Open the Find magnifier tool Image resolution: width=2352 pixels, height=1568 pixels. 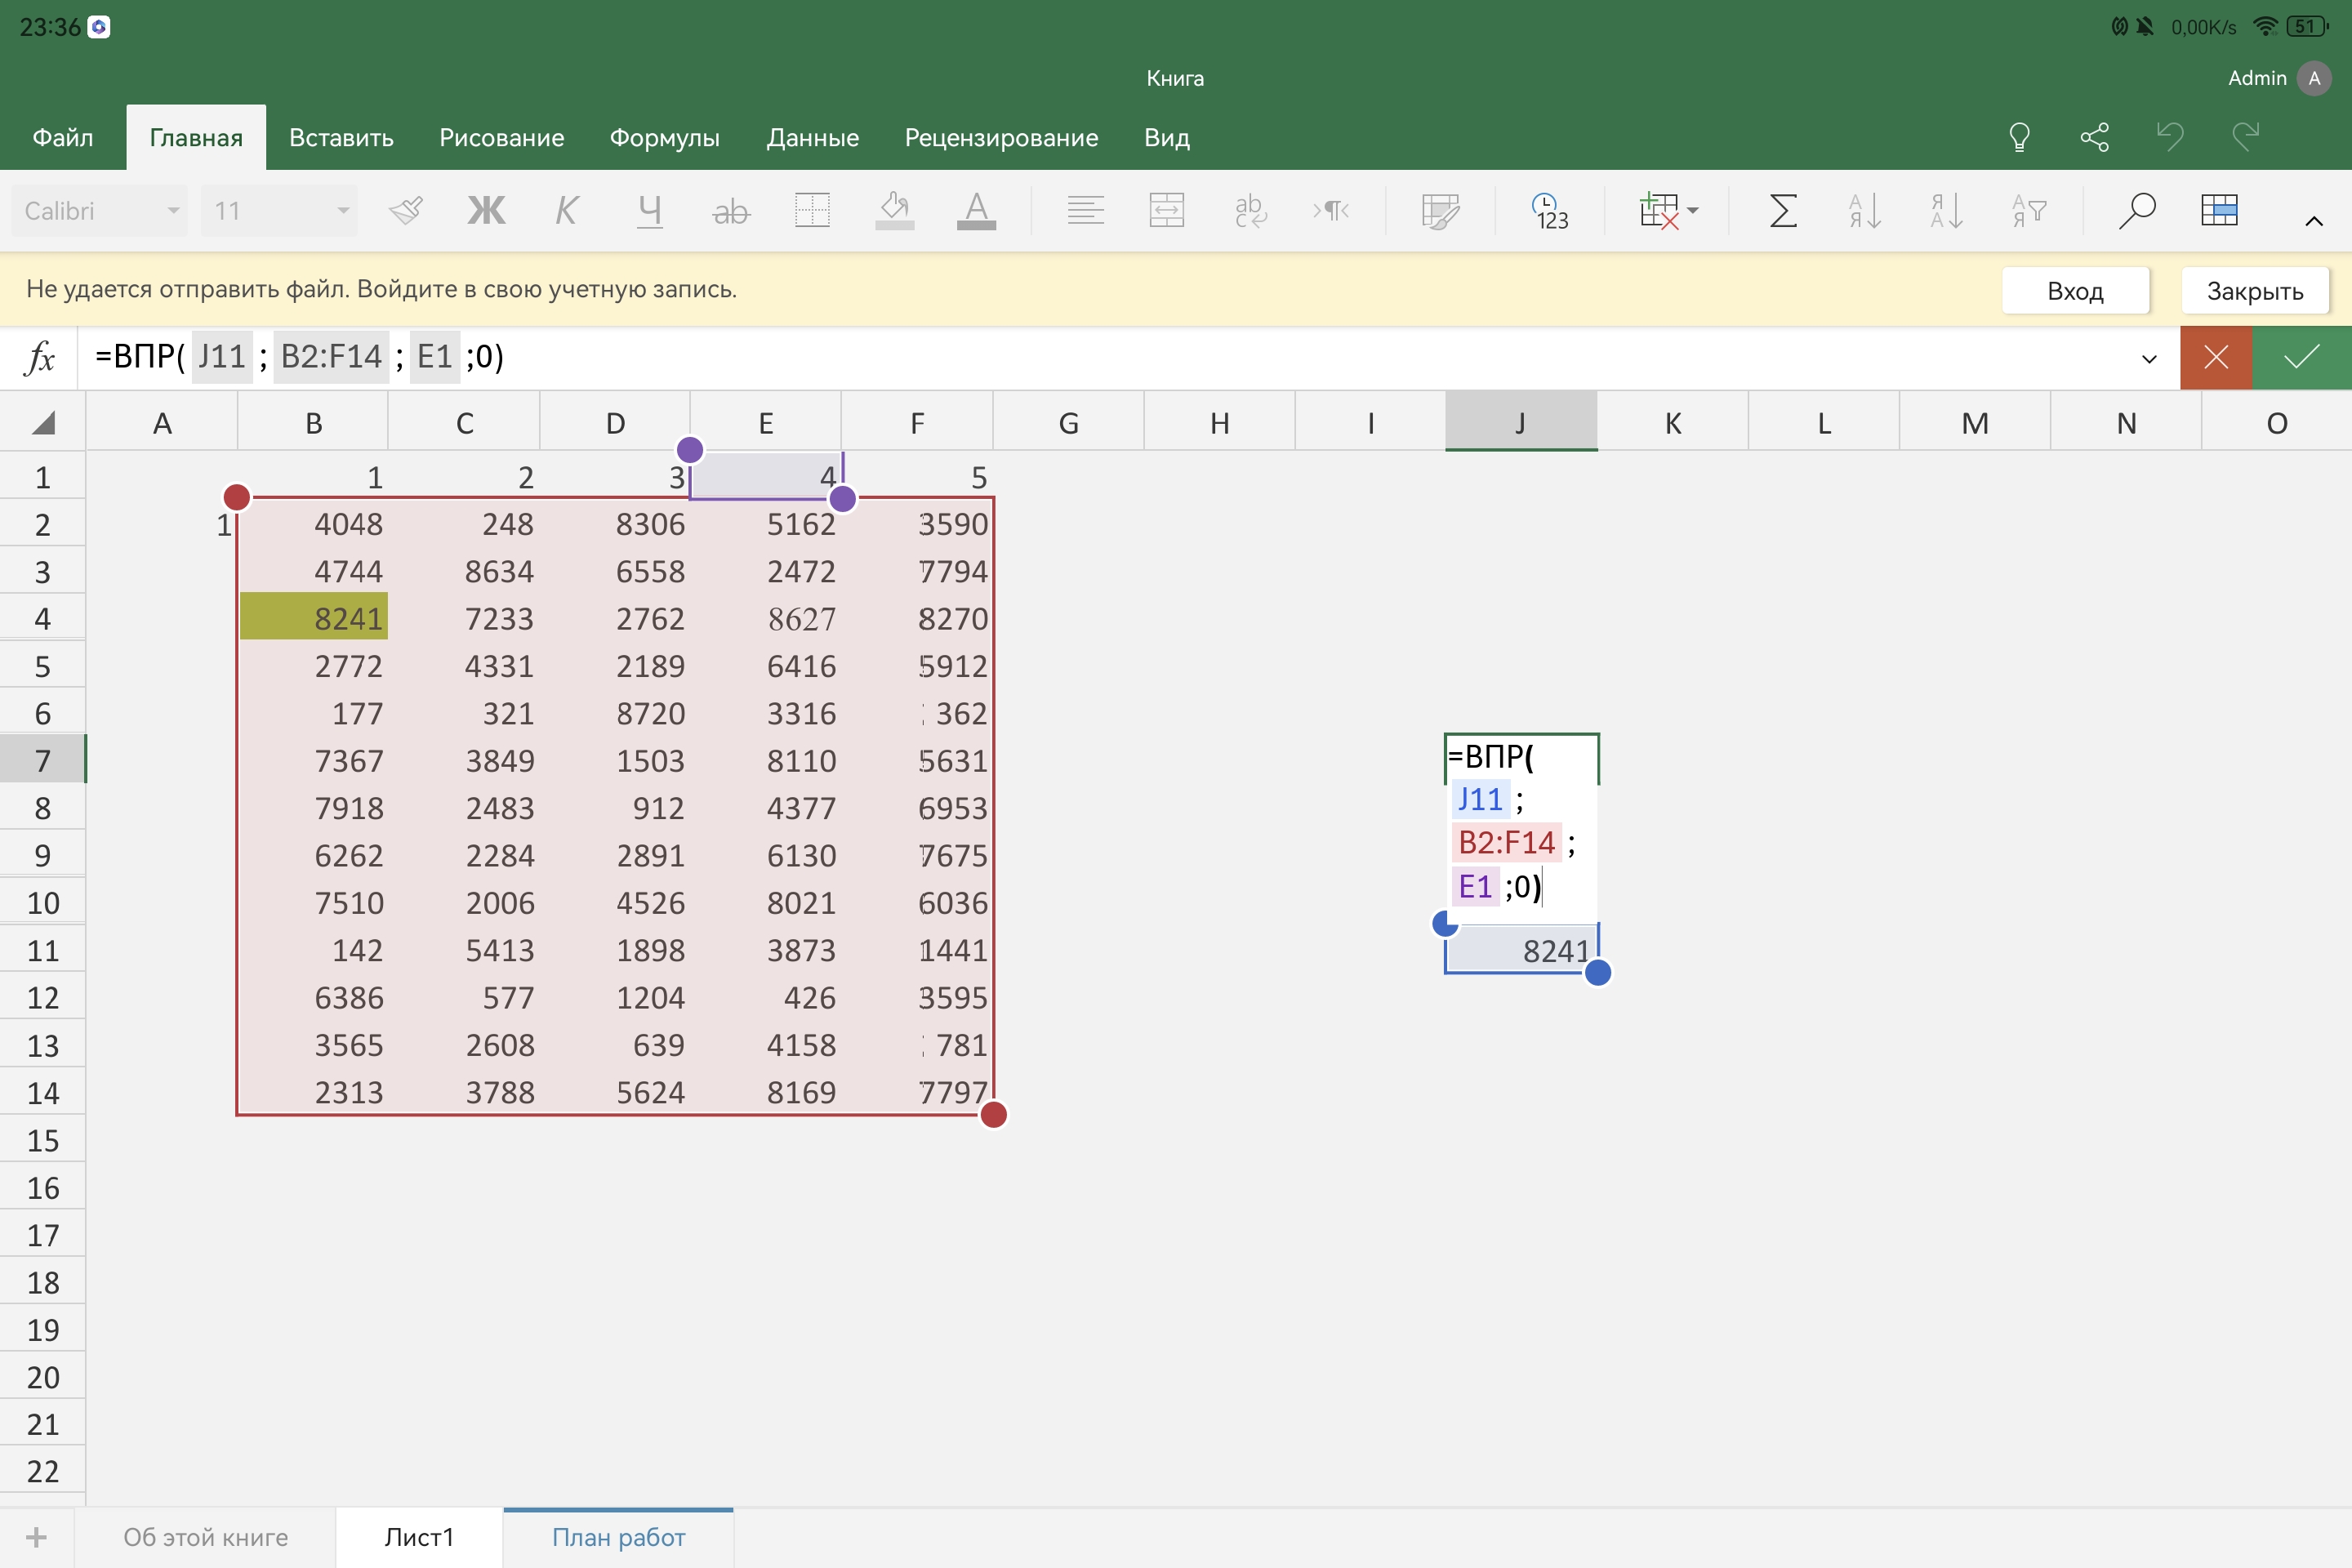click(2136, 211)
